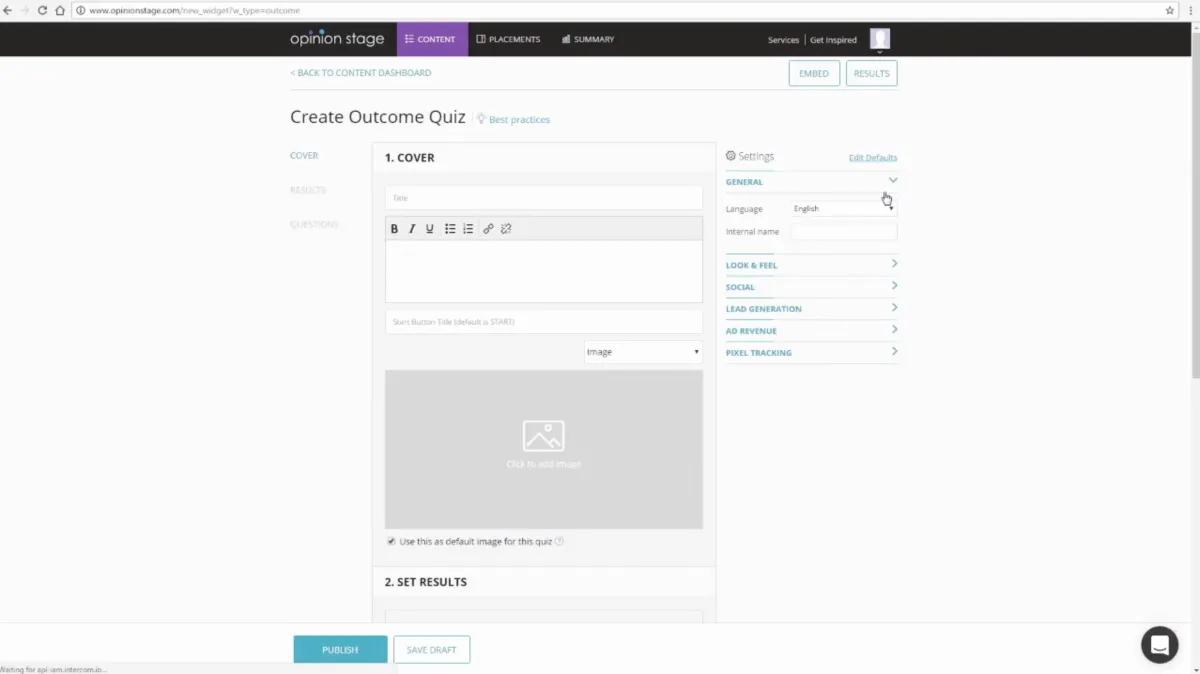Jump to Questions section in sidebar
The image size is (1200, 674).
tap(314, 224)
